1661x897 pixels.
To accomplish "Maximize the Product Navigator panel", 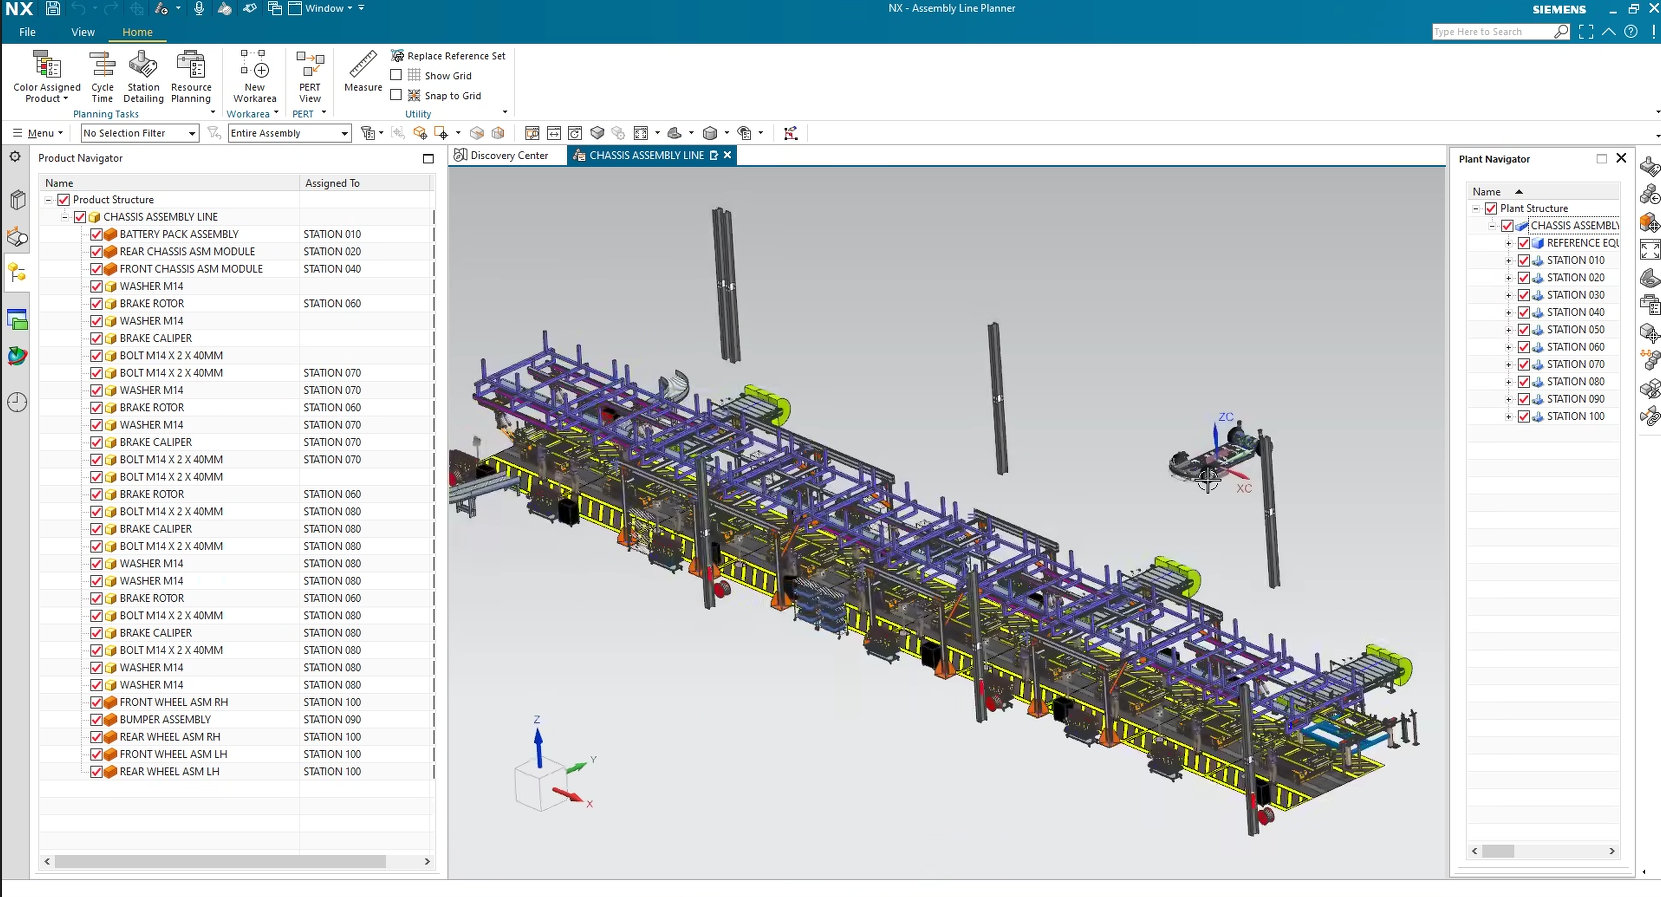I will point(428,158).
